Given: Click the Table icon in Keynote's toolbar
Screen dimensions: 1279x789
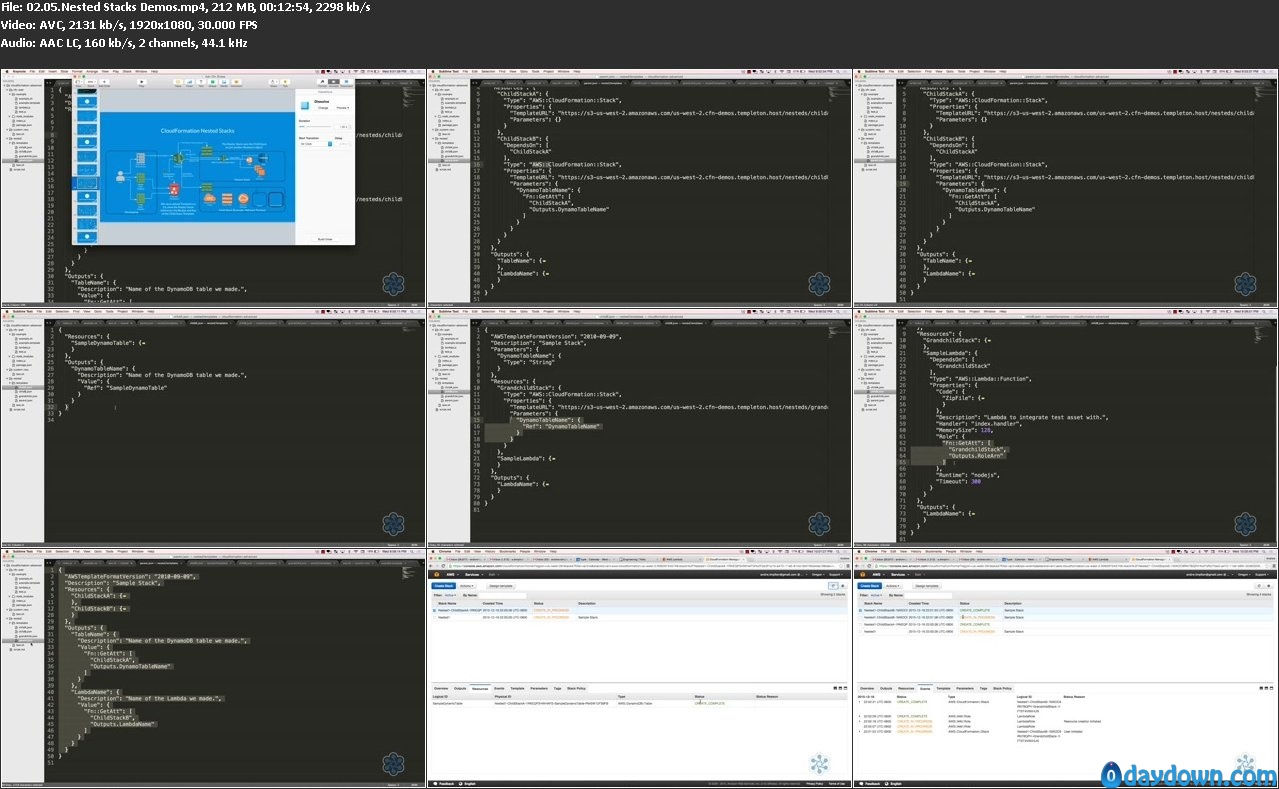Looking at the screenshot, I should (179, 83).
